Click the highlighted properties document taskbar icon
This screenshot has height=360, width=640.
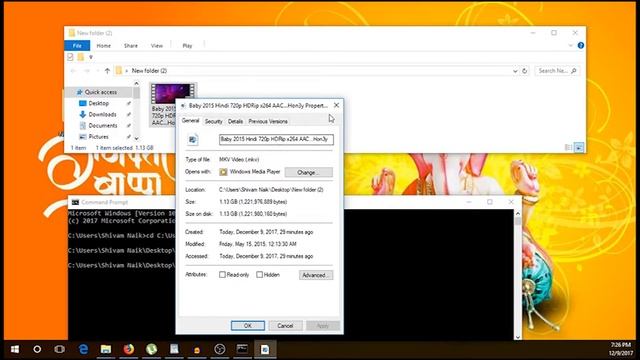[265, 349]
